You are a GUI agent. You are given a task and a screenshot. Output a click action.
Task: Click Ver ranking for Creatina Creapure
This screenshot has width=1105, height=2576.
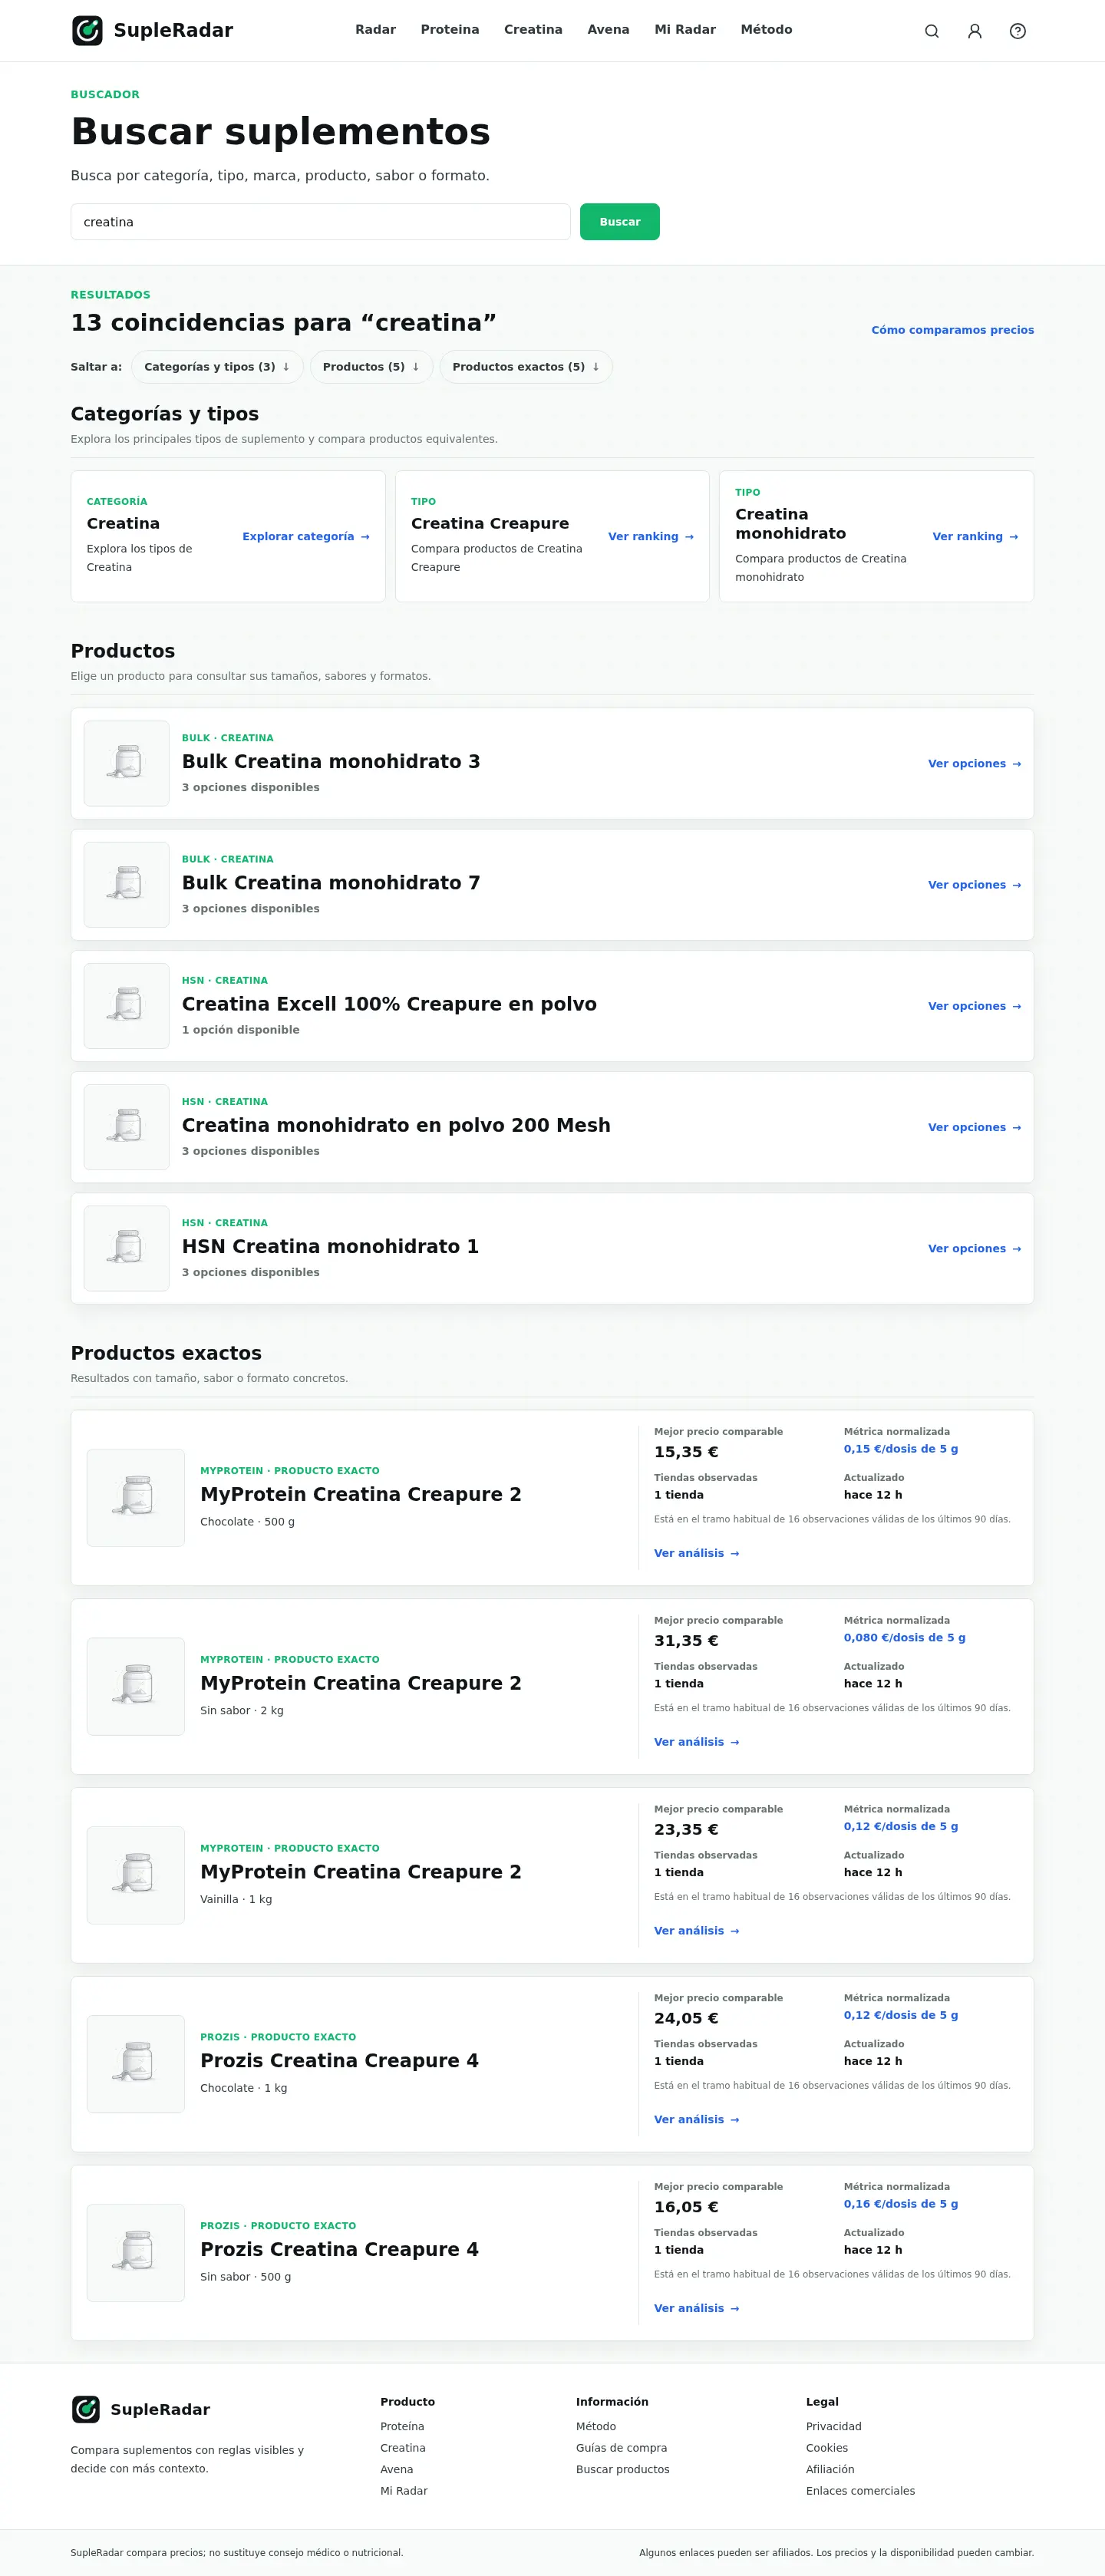pyautogui.click(x=651, y=537)
